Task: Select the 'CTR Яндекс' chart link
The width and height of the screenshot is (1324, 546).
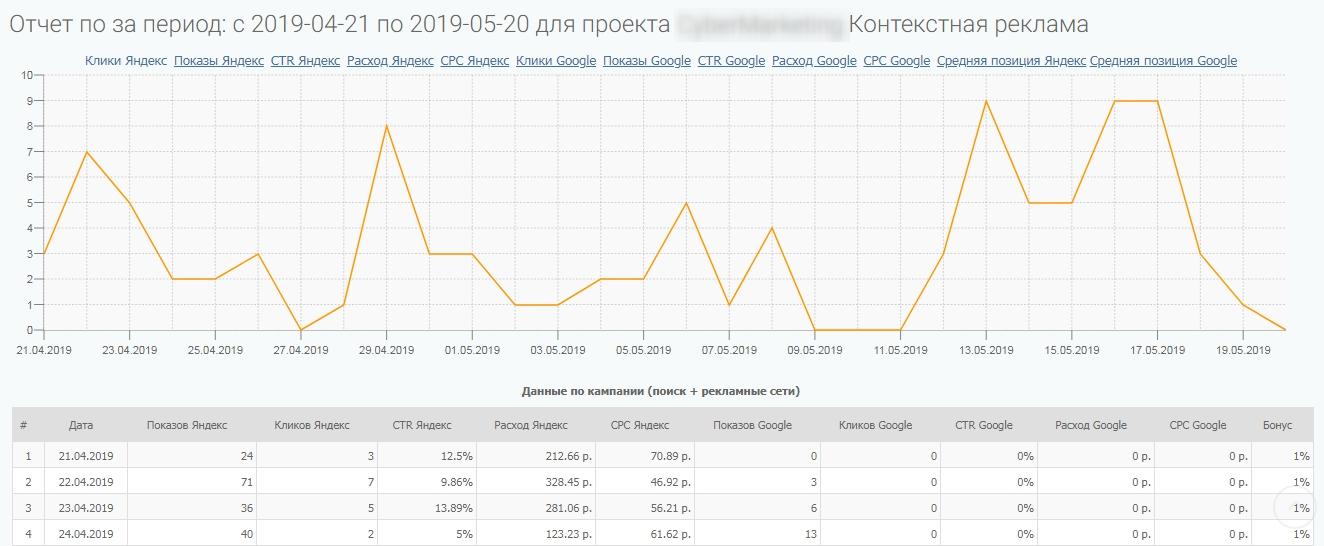Action: click(305, 61)
